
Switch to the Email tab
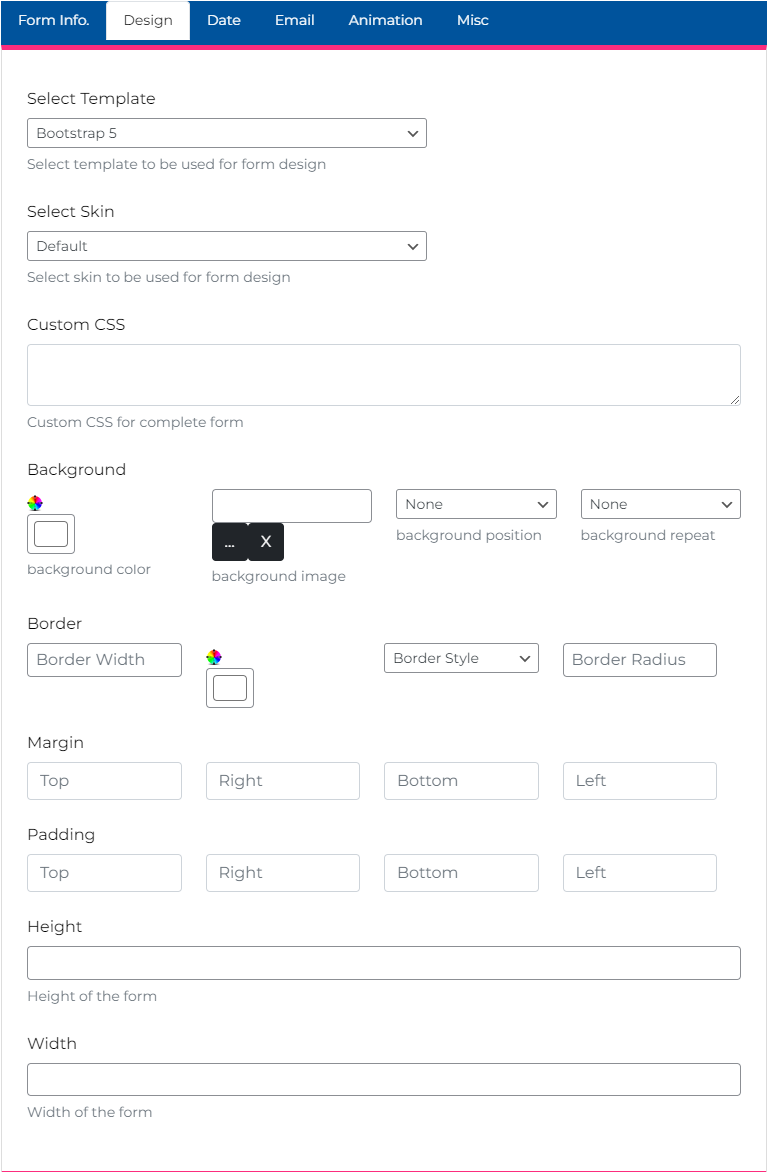point(294,20)
